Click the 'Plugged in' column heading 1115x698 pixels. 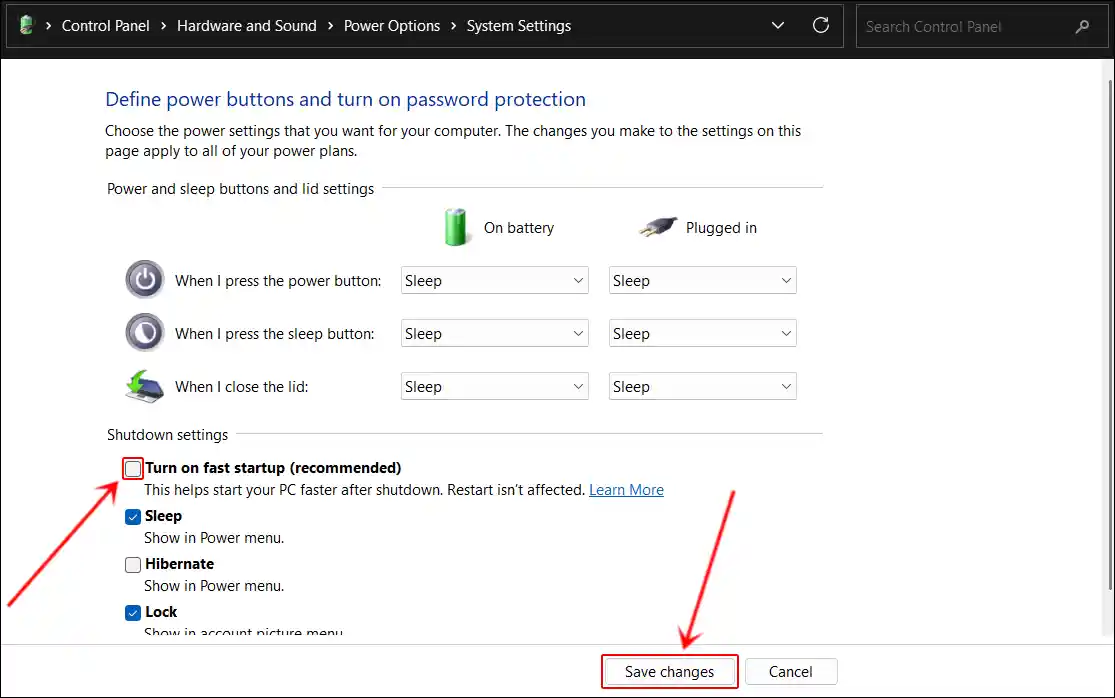coord(721,227)
